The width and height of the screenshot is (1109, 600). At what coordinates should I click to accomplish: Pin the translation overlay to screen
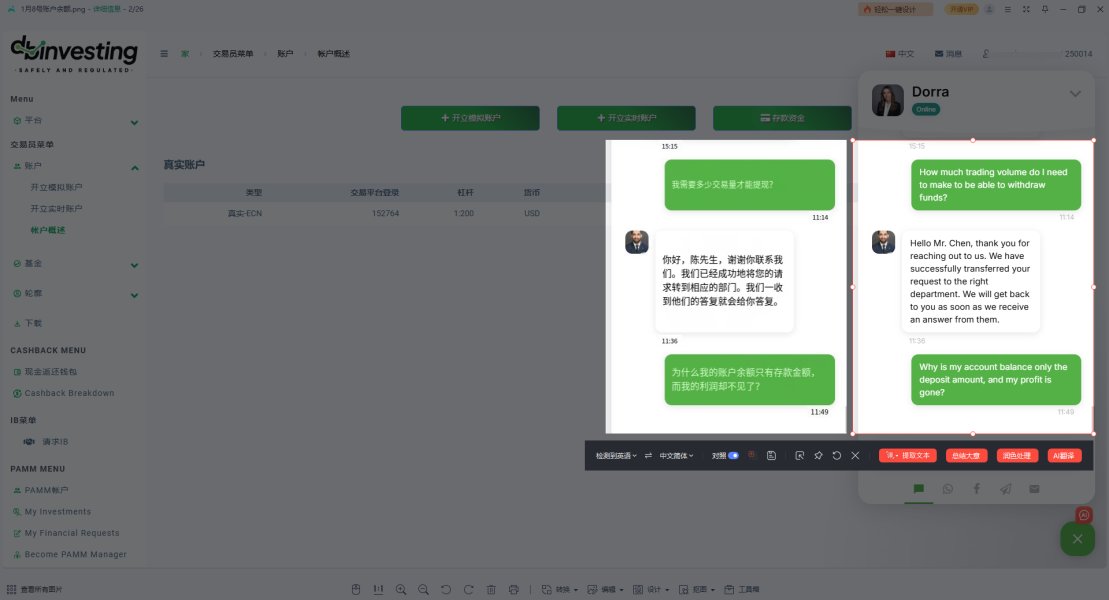point(818,456)
